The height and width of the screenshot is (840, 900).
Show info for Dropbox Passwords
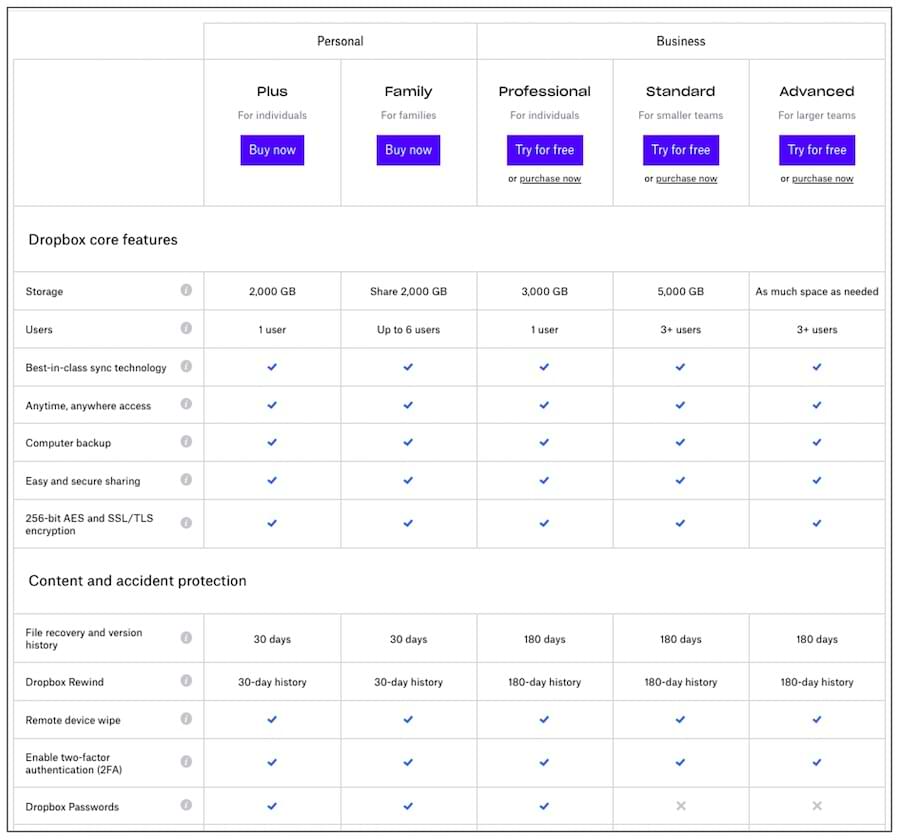[x=186, y=805]
